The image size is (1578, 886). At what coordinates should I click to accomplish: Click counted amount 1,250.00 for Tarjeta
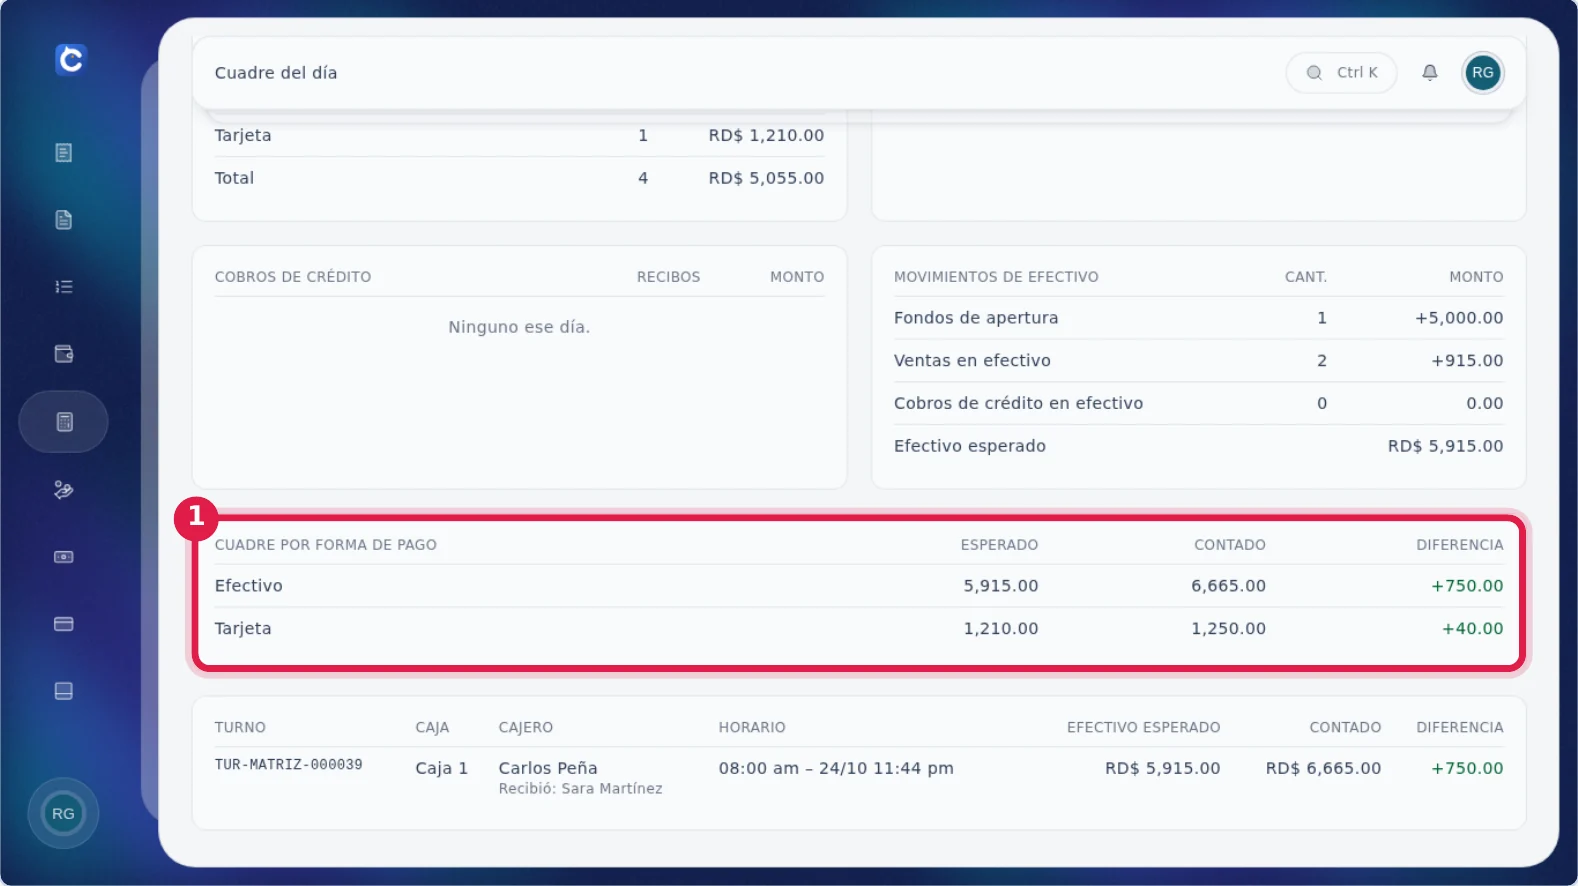pyautogui.click(x=1228, y=629)
